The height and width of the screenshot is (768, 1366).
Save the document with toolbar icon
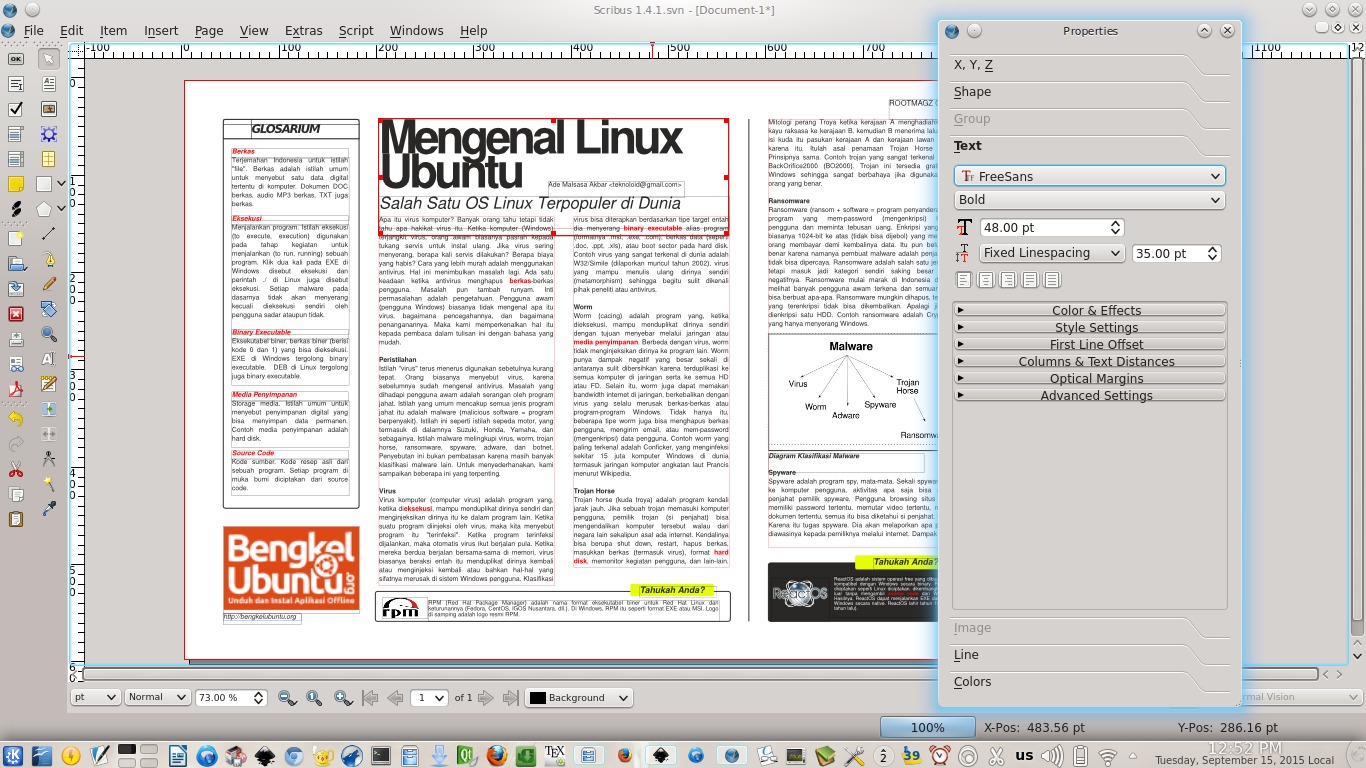[x=15, y=289]
